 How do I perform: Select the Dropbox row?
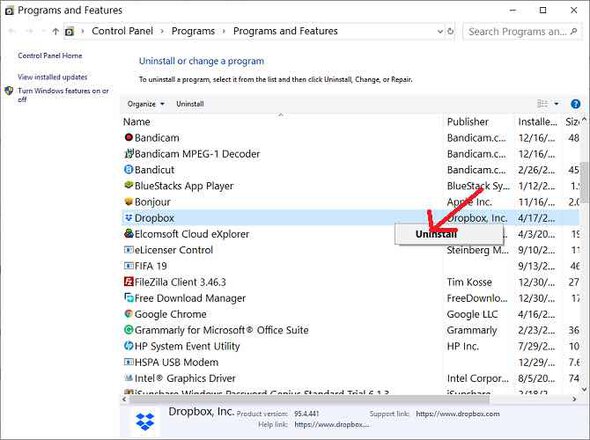[x=350, y=218]
